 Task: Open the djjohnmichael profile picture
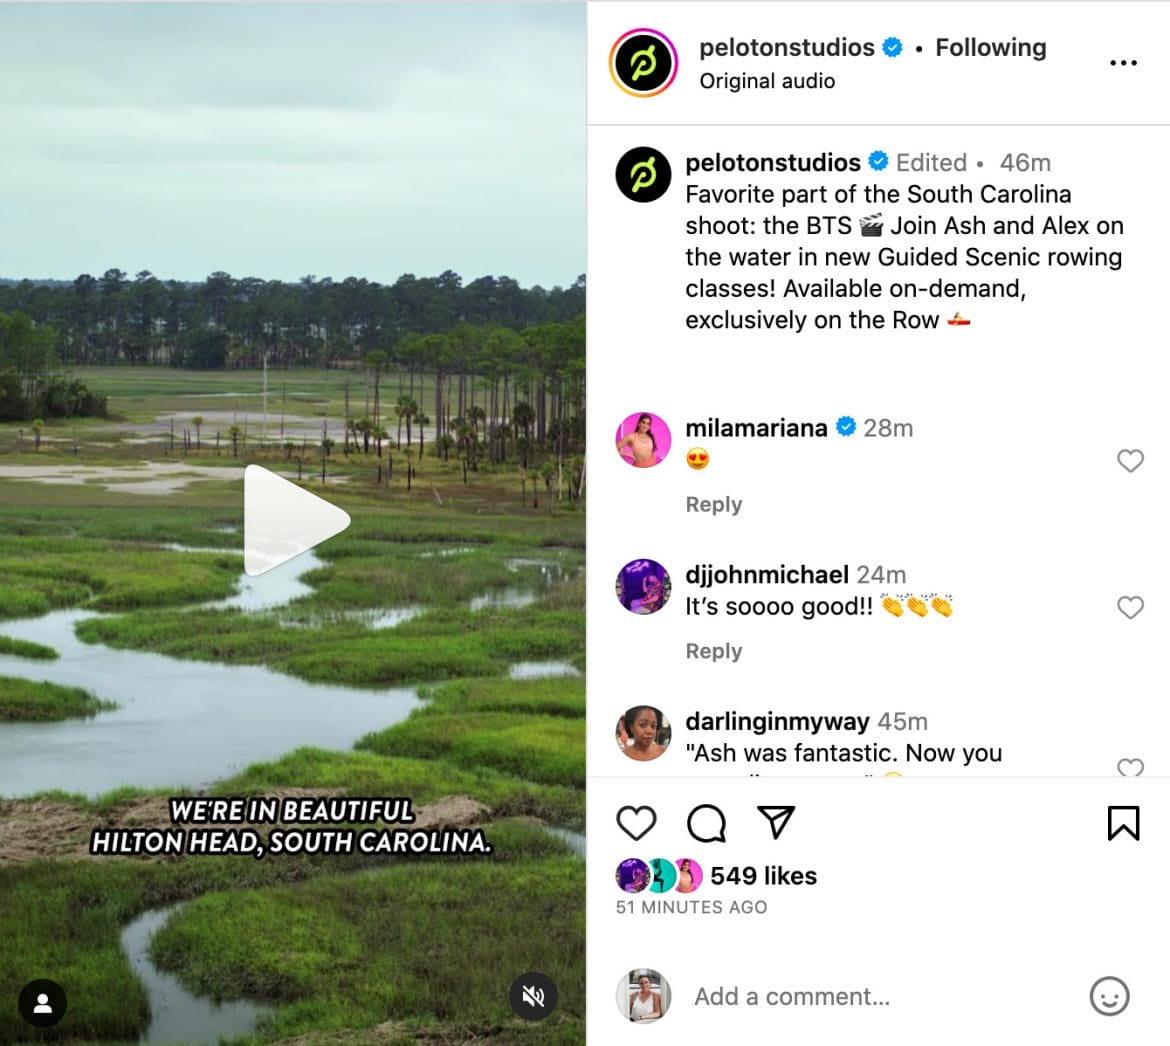[643, 586]
